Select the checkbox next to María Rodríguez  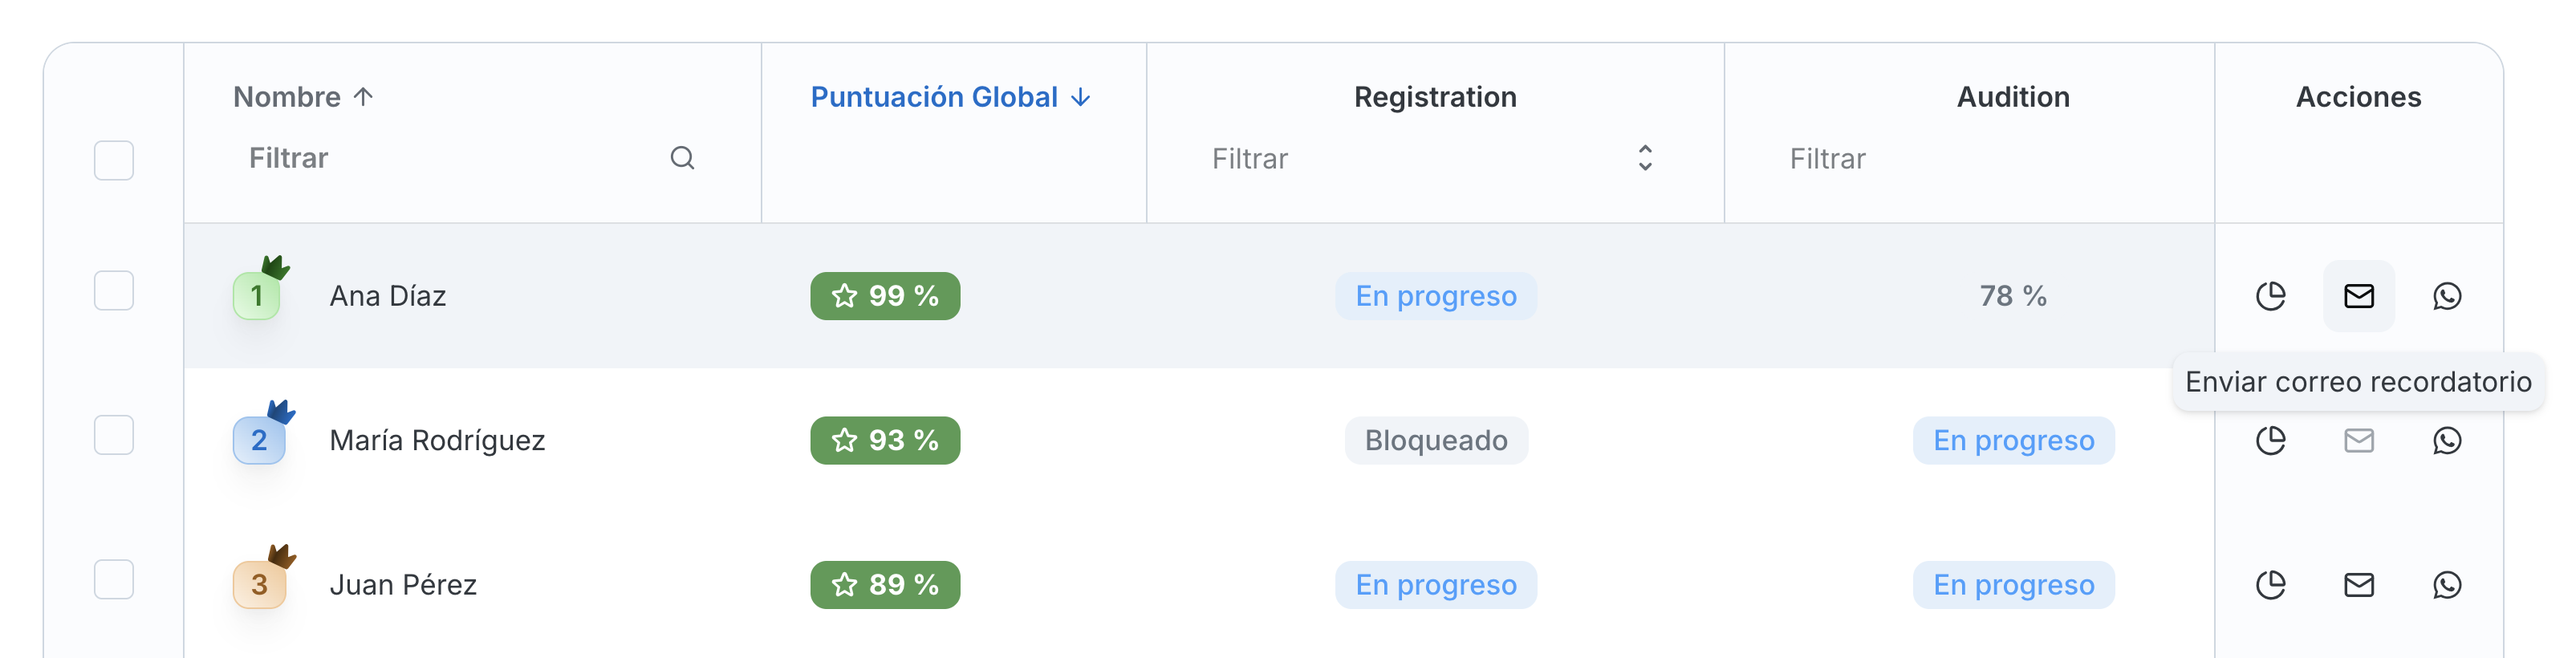pyautogui.click(x=114, y=435)
